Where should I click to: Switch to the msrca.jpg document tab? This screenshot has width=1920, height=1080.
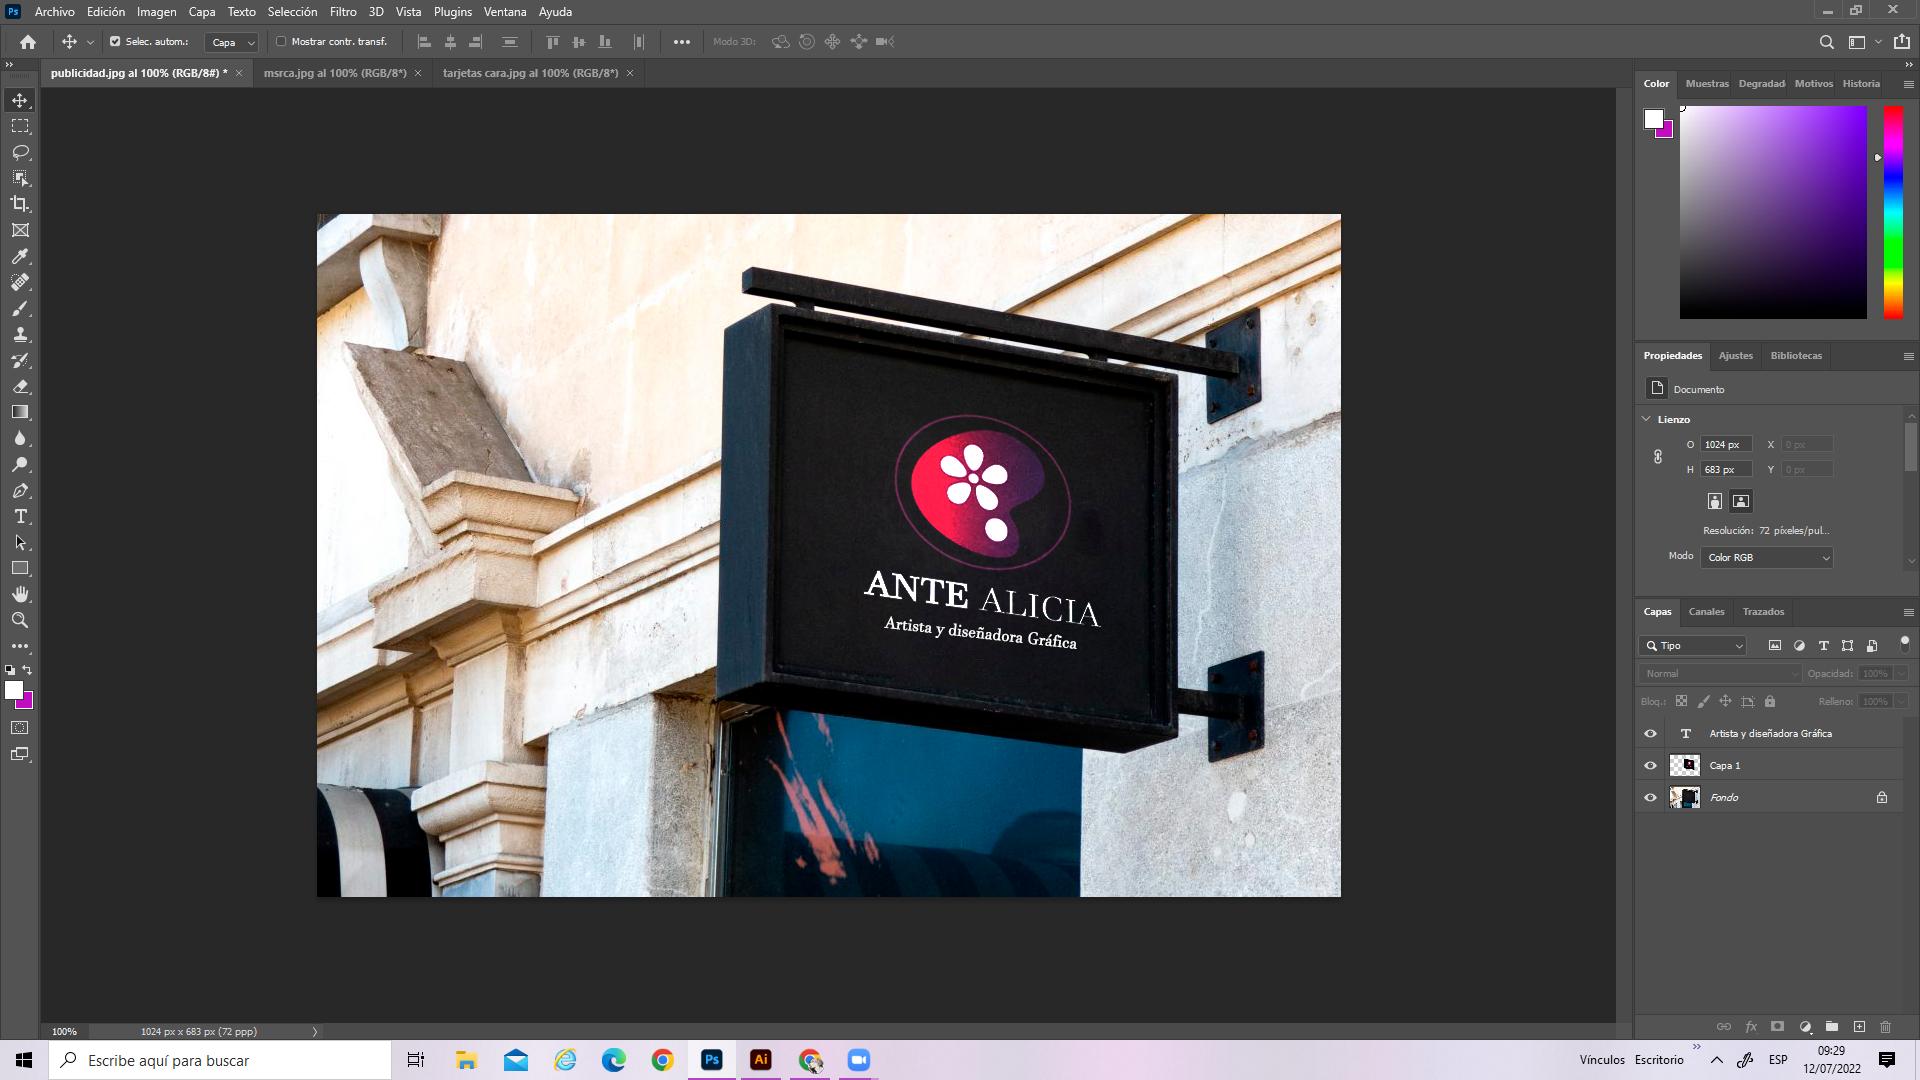(334, 73)
